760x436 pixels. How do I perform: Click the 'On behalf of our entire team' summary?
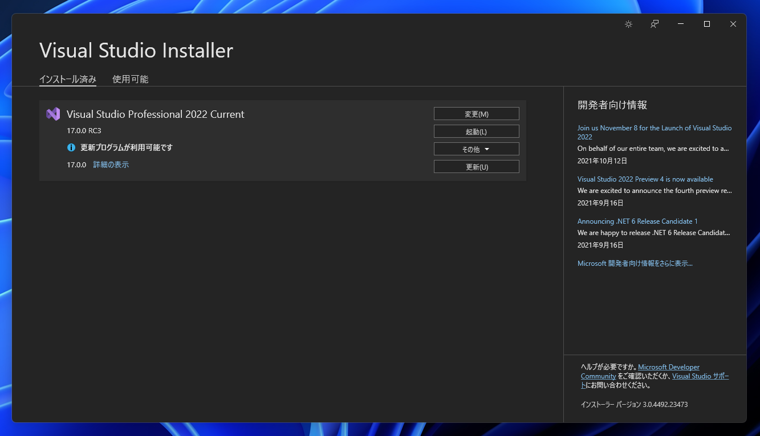point(653,149)
